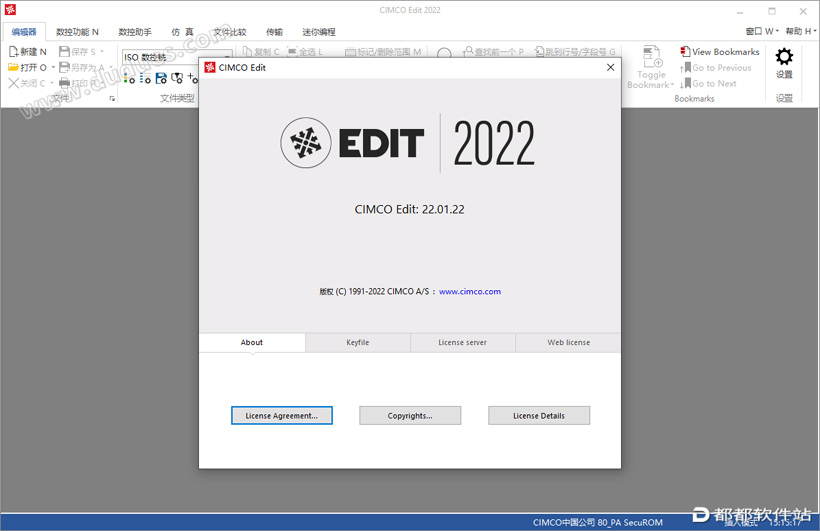Expand the 关闭 C dropdown arrow

pos(52,83)
